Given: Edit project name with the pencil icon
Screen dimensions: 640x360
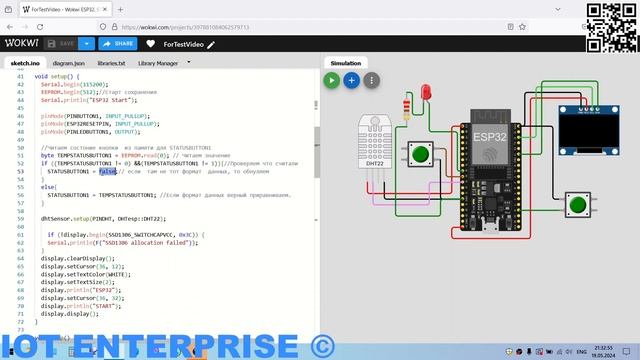Looking at the screenshot, I should (211, 45).
